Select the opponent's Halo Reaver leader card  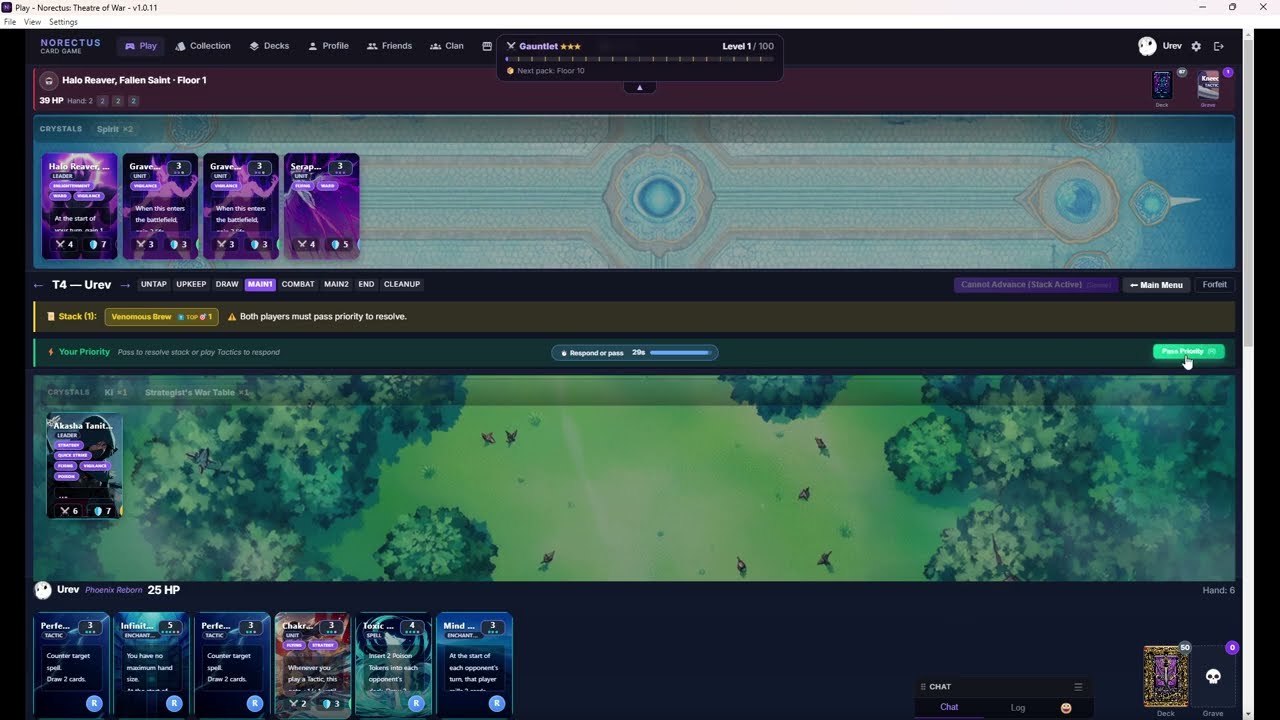pyautogui.click(x=79, y=206)
